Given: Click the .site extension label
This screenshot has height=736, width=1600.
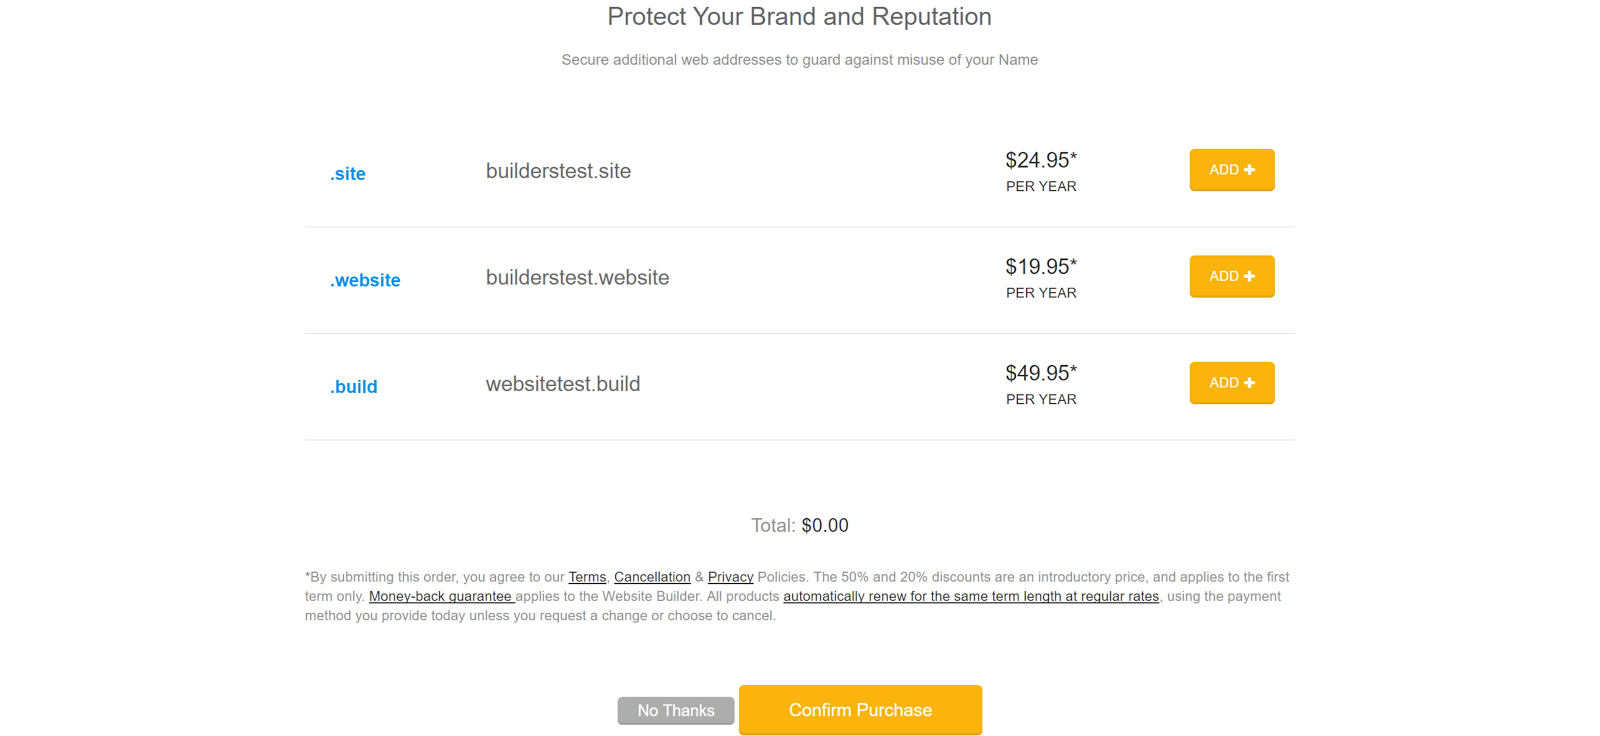Looking at the screenshot, I should tap(348, 174).
